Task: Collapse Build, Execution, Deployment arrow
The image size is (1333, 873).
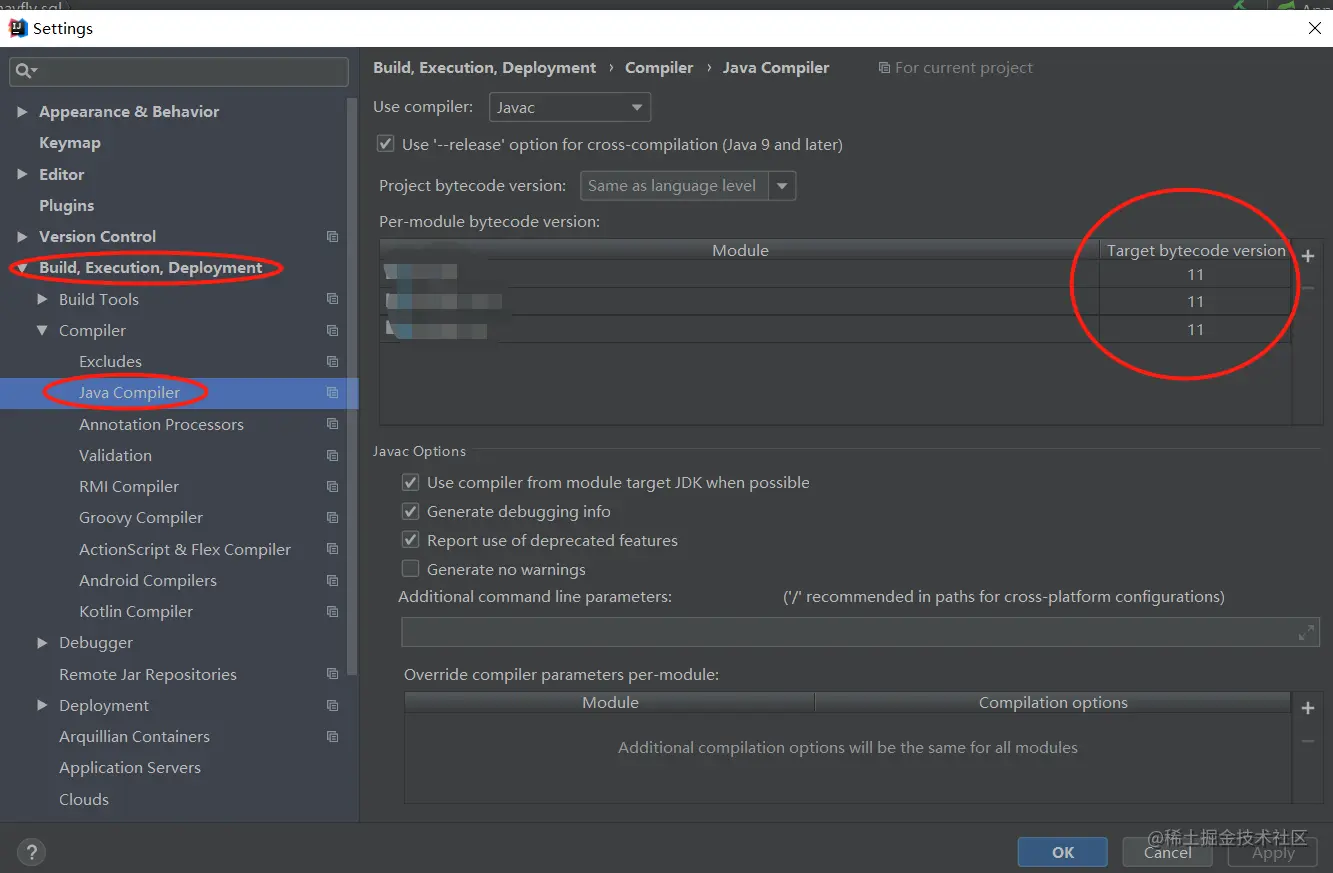Action: (22, 268)
